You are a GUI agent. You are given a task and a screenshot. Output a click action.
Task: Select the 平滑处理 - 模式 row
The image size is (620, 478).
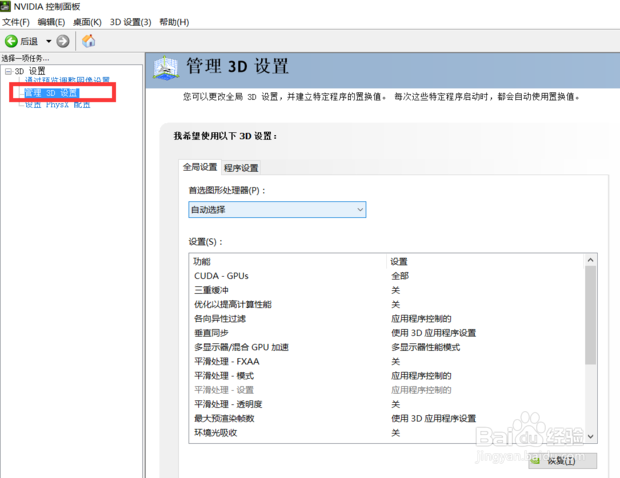tap(386, 376)
